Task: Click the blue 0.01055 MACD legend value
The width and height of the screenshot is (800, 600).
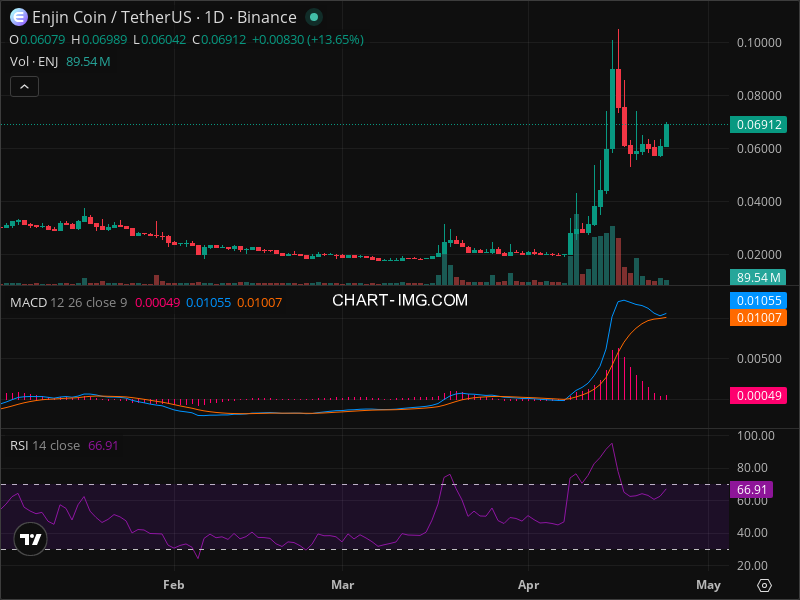Action: coord(208,303)
